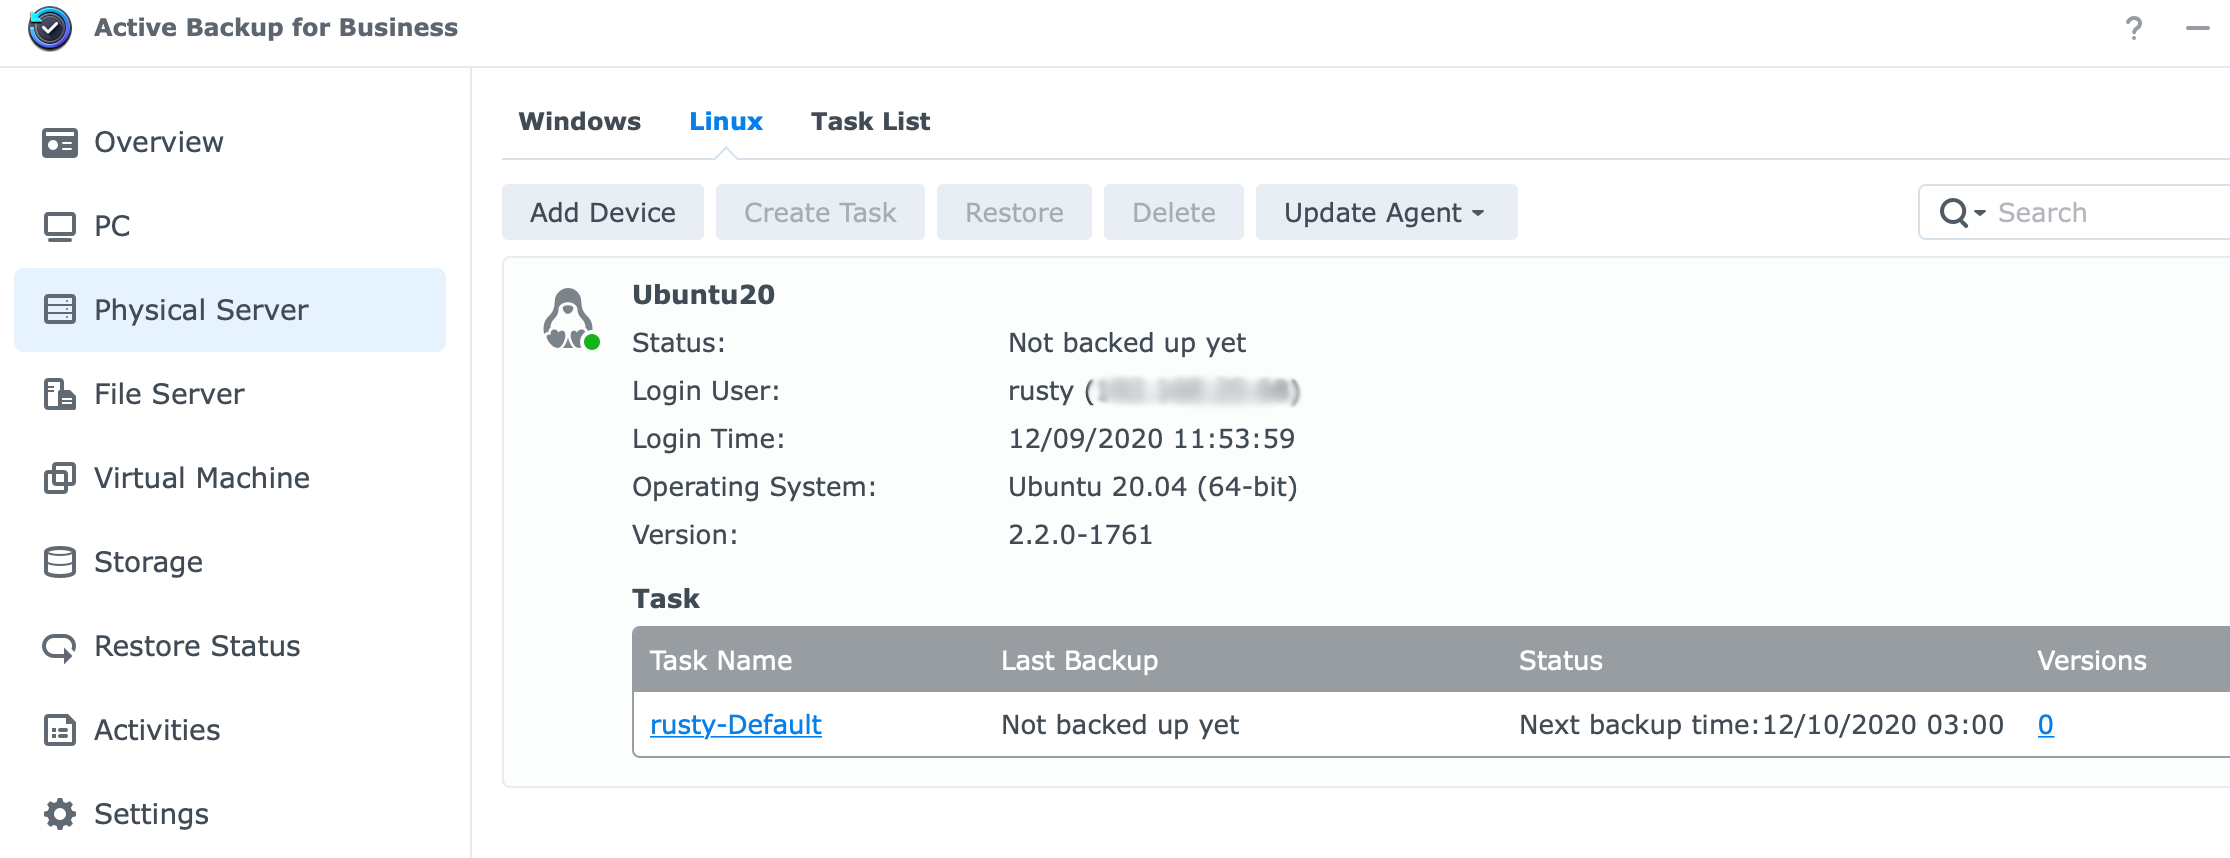Switch to the Linux tab
Screen dimensions: 2230x858
pos(726,121)
